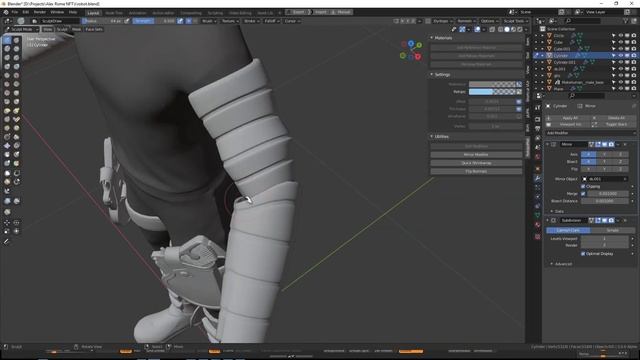Screen dimensions: 640x360
Task: Select the Annotate pencil tool
Action: (x=7, y=242)
